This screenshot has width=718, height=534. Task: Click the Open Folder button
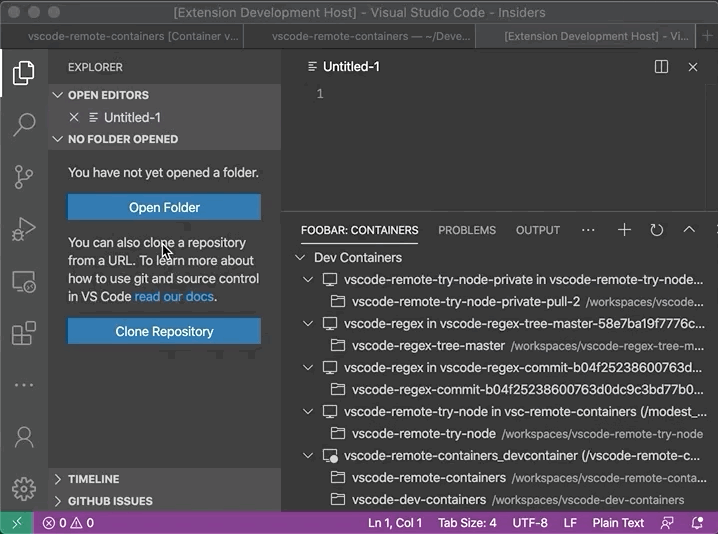coord(164,207)
